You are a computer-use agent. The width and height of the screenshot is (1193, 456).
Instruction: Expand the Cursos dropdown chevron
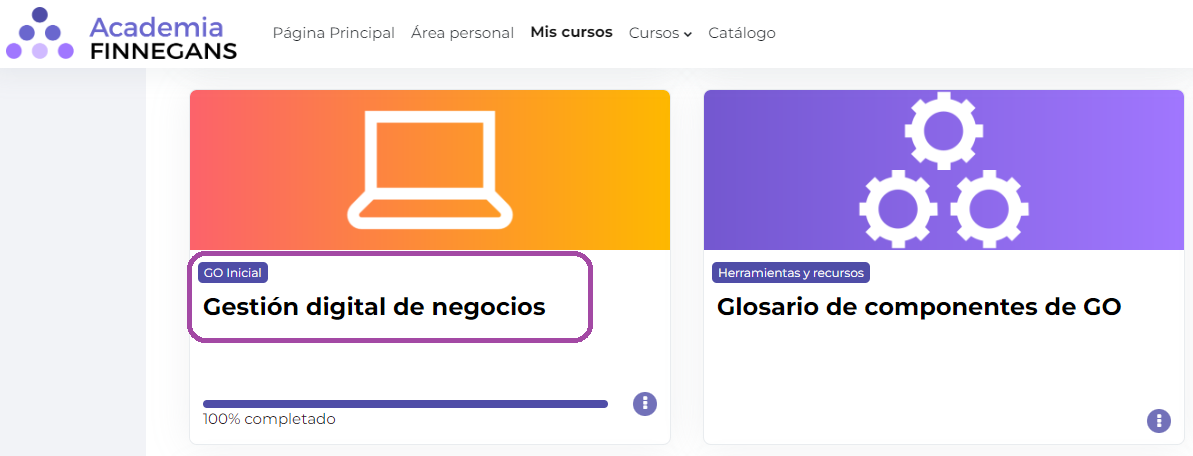pos(688,34)
